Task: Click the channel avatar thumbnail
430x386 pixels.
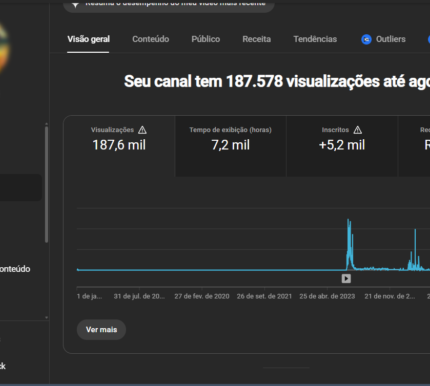Action: tap(3, 47)
